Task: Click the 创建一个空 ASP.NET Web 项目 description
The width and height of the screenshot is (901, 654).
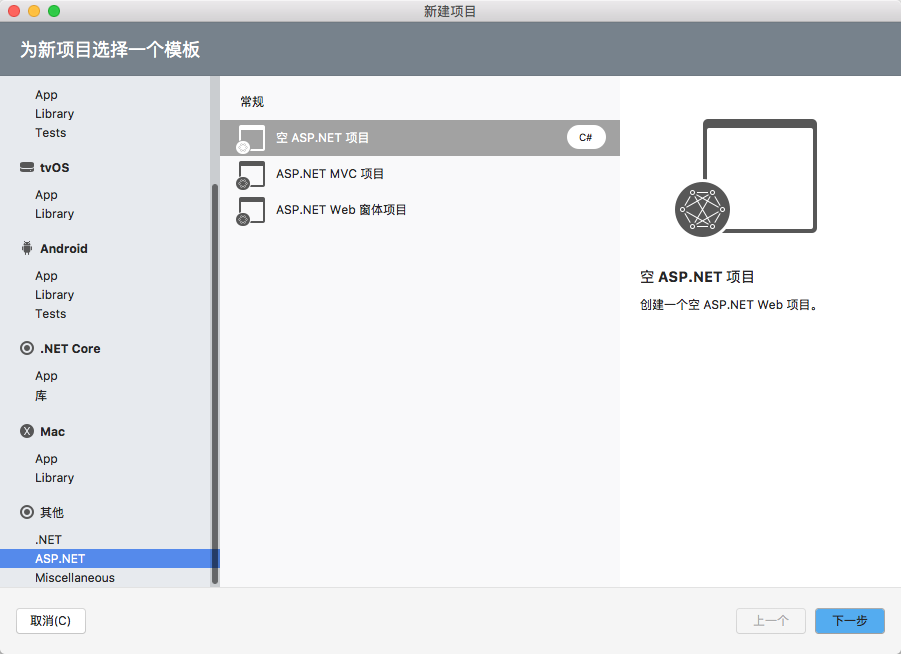Action: (729, 305)
